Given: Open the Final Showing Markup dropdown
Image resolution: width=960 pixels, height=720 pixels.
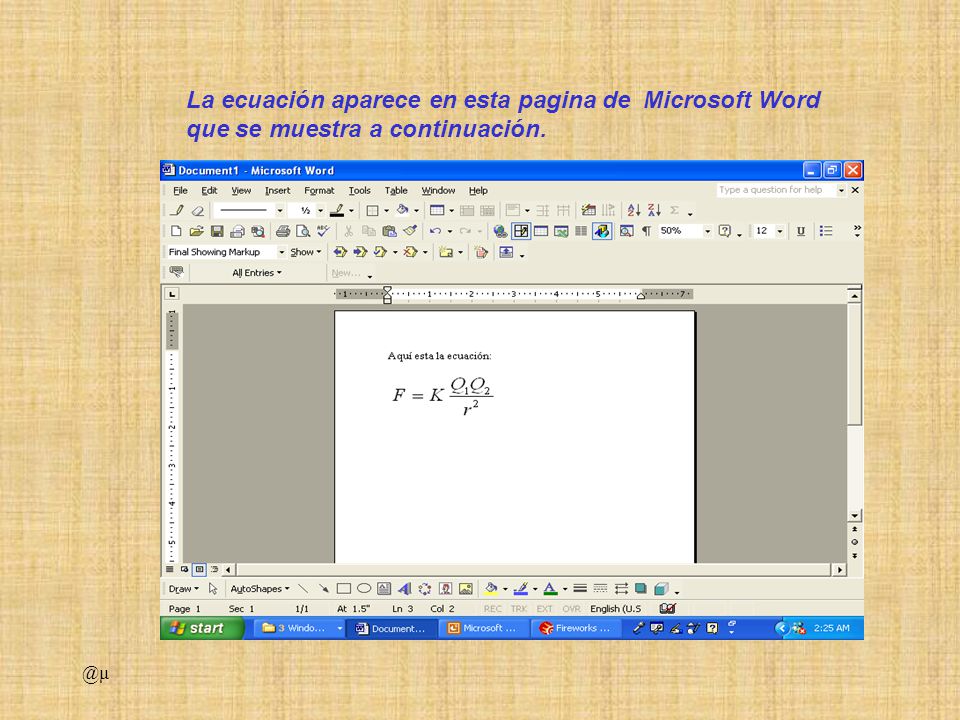Looking at the screenshot, I should 282,252.
